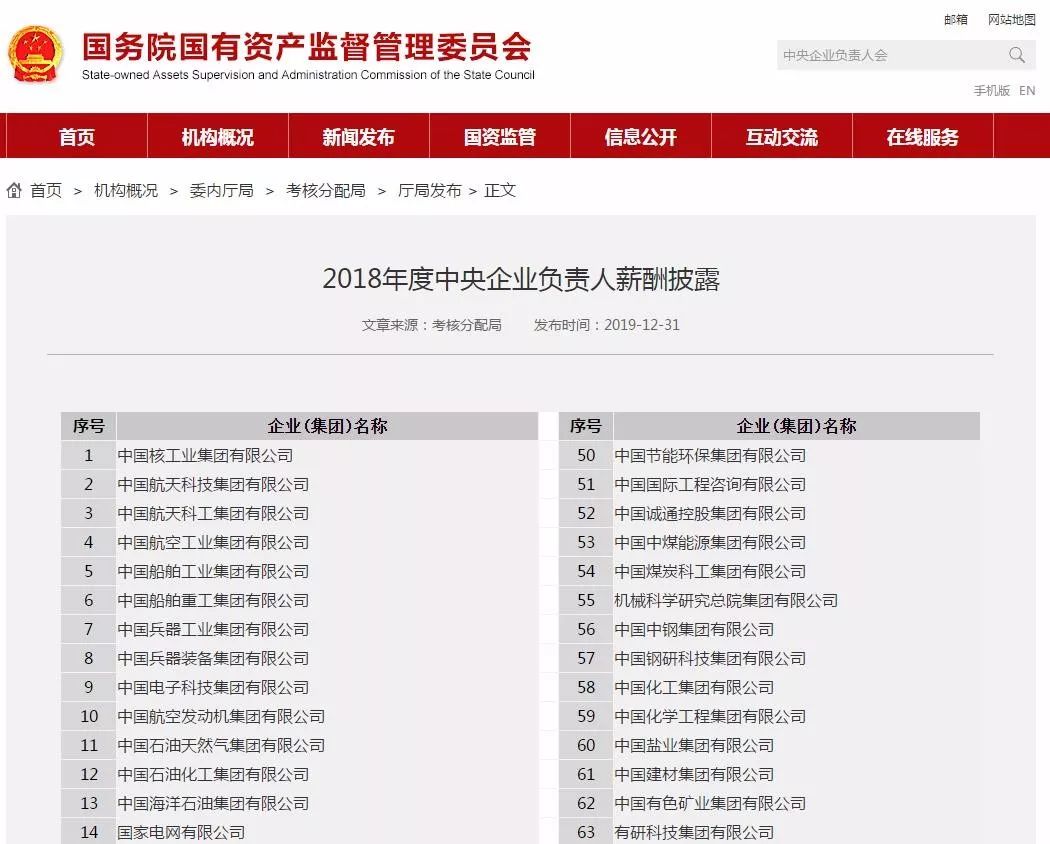Switch to 手机版 mobile version
This screenshot has width=1050, height=844.
coord(991,90)
